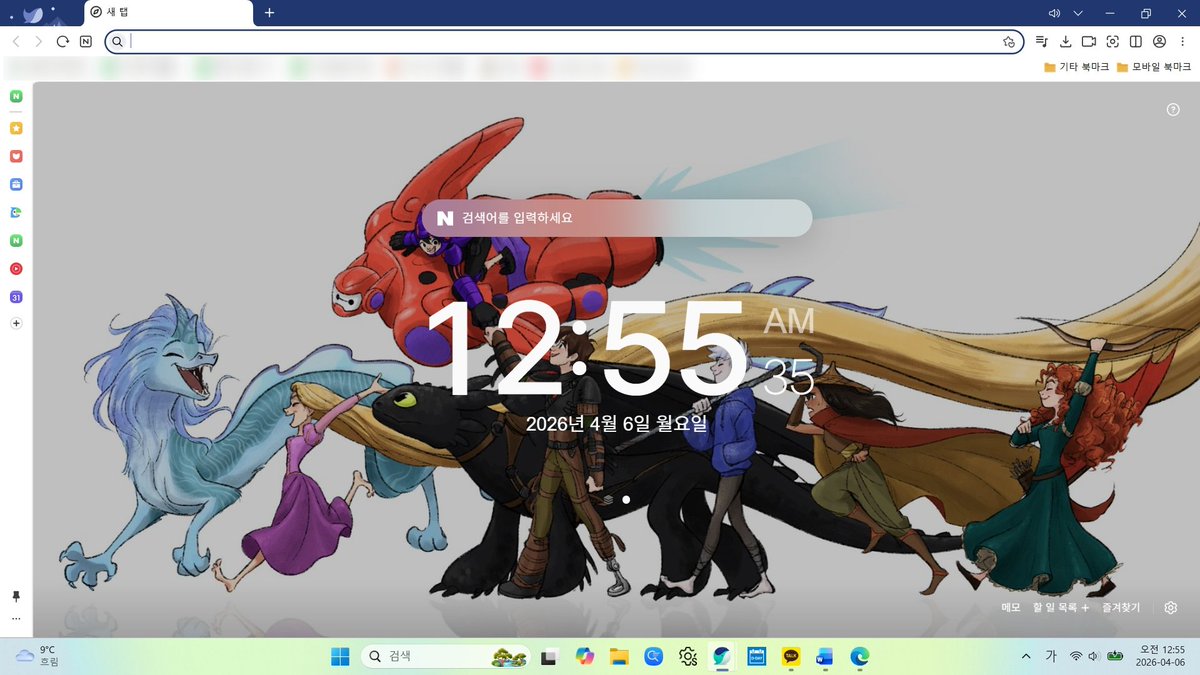
Task: Open the help question mark icon
Action: (x=1174, y=110)
